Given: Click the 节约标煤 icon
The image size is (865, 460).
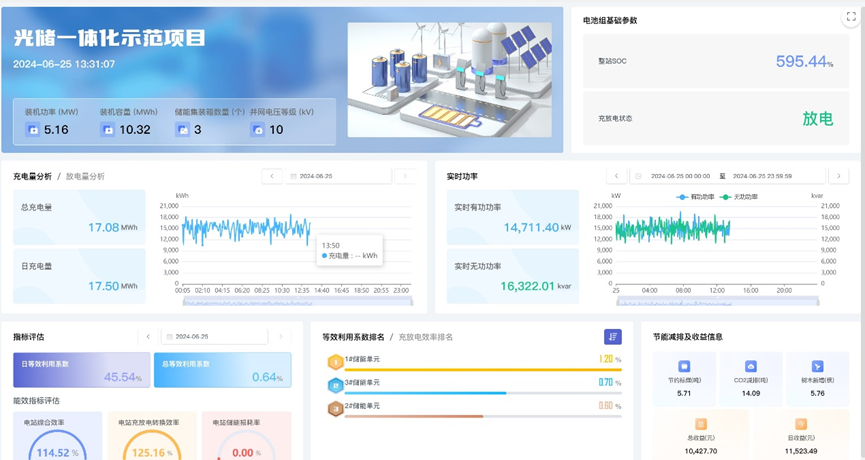Looking at the screenshot, I should click(684, 367).
